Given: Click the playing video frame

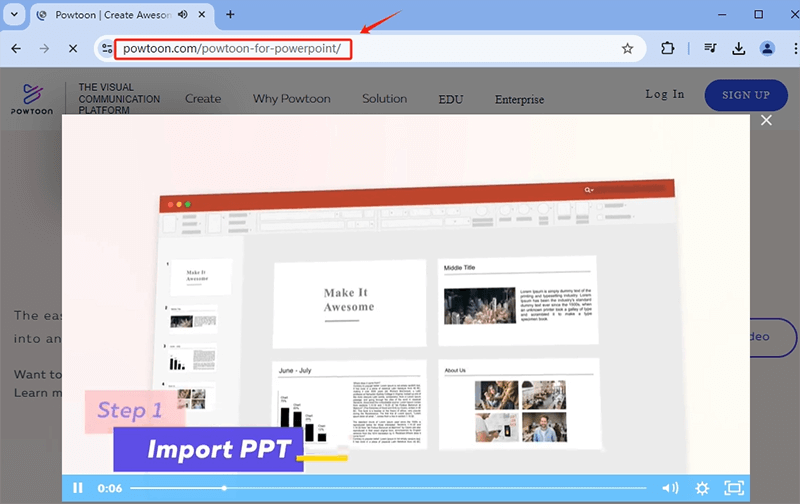Looking at the screenshot, I should click(406, 294).
